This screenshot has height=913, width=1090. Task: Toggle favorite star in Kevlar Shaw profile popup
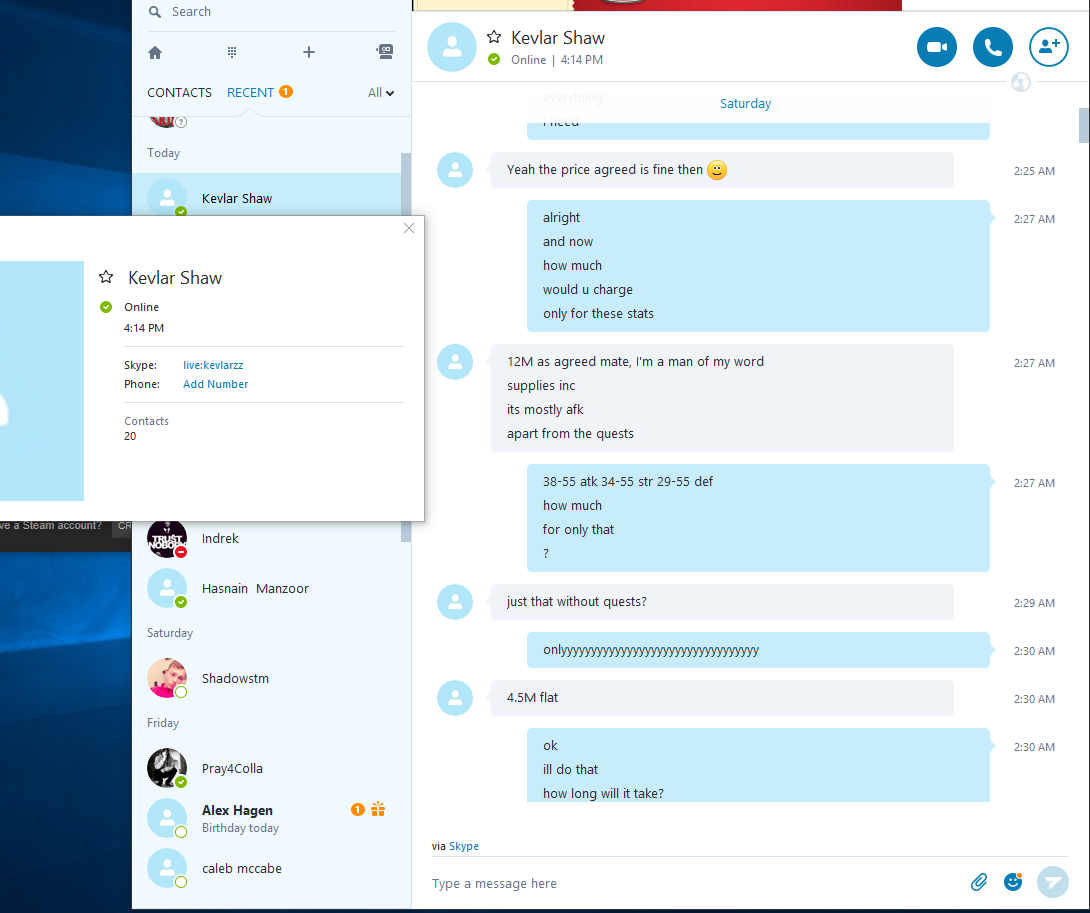pyautogui.click(x=106, y=277)
